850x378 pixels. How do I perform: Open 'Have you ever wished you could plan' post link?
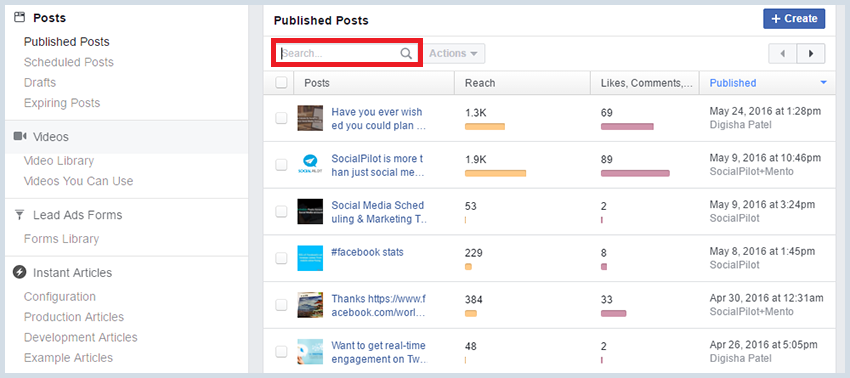pyautogui.click(x=378, y=119)
